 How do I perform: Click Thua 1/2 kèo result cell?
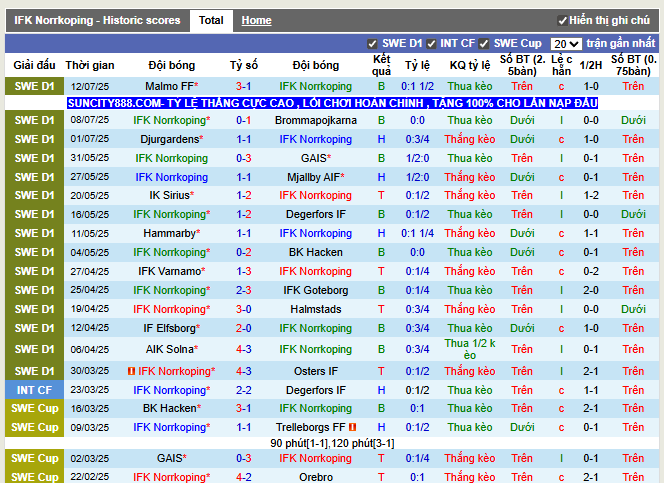pyautogui.click(x=470, y=349)
